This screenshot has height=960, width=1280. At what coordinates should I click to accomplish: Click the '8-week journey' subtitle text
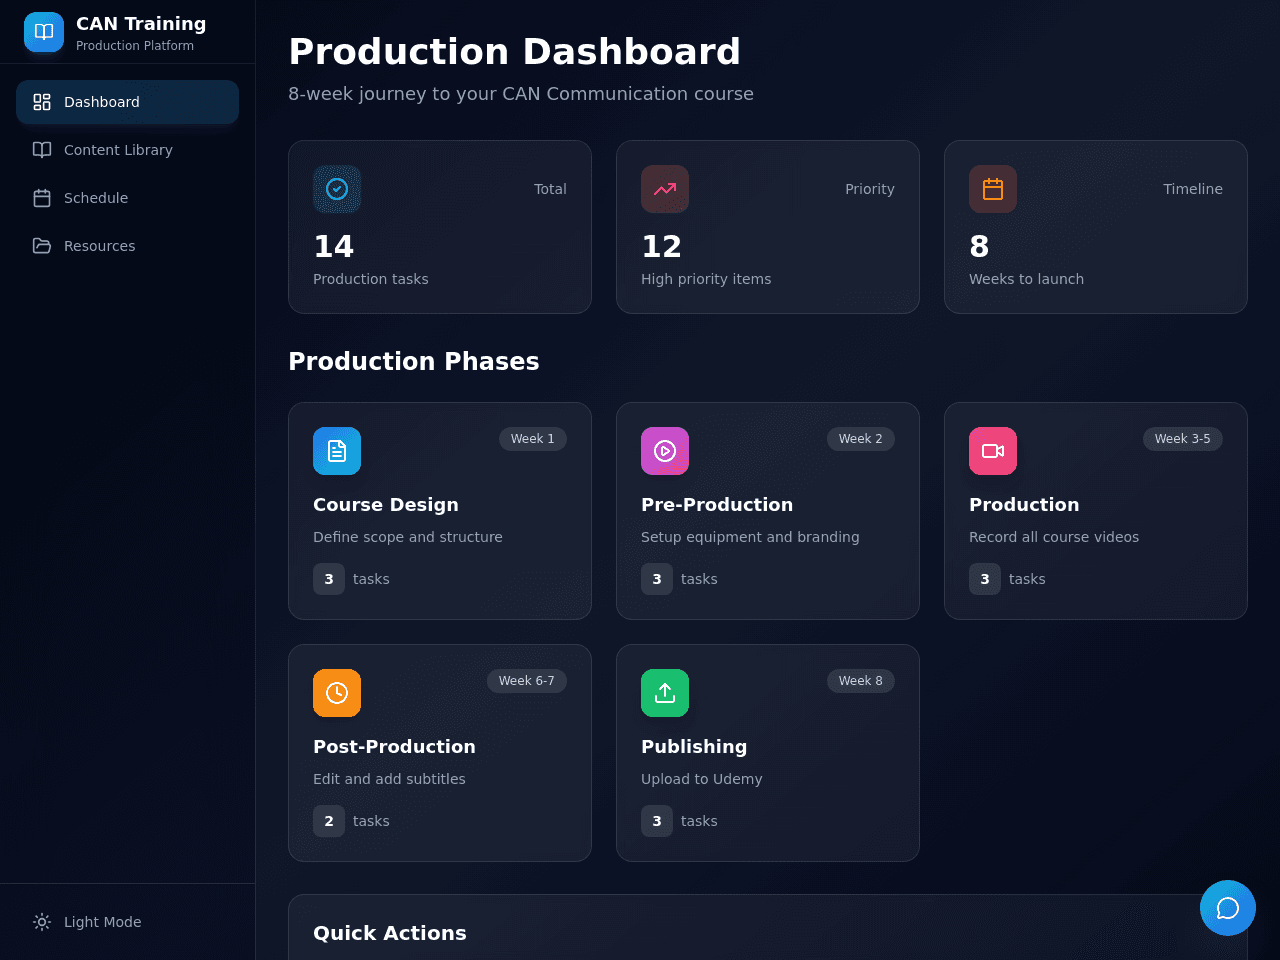click(x=521, y=94)
